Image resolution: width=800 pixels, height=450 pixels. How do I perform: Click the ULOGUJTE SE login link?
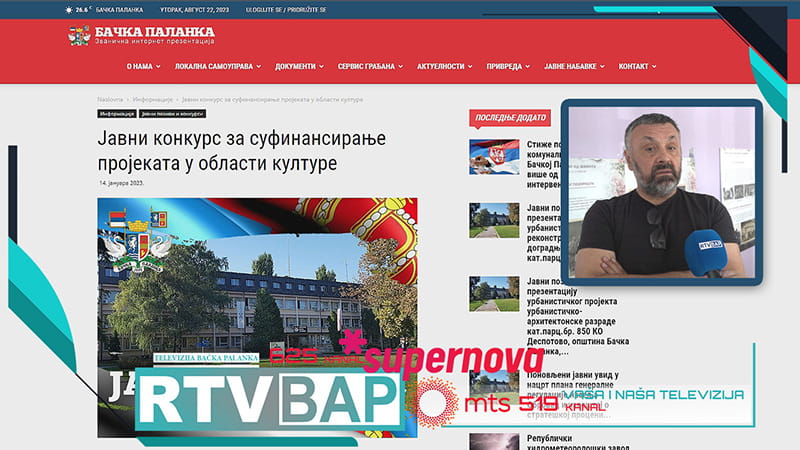point(247,9)
